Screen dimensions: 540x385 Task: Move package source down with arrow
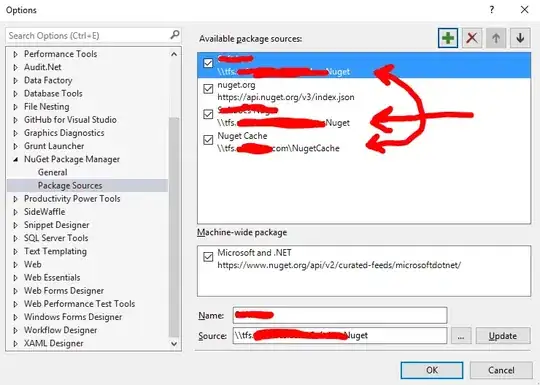coord(520,38)
